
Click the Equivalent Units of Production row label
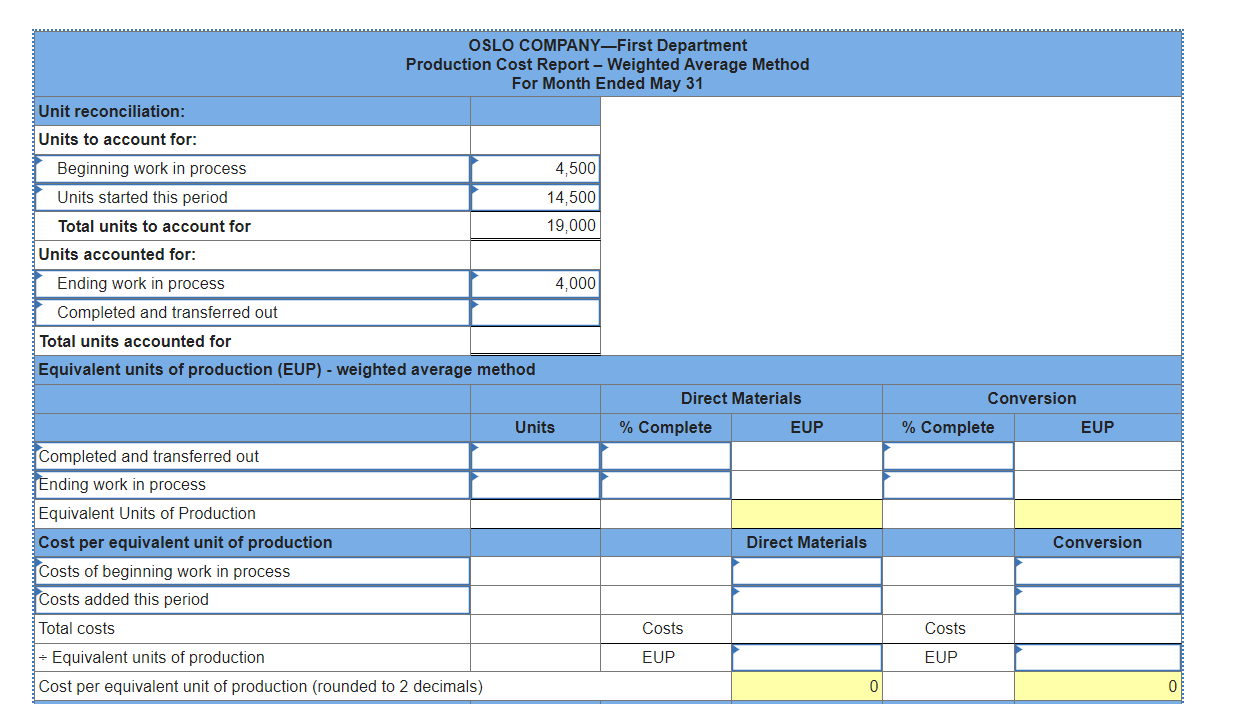click(x=150, y=513)
